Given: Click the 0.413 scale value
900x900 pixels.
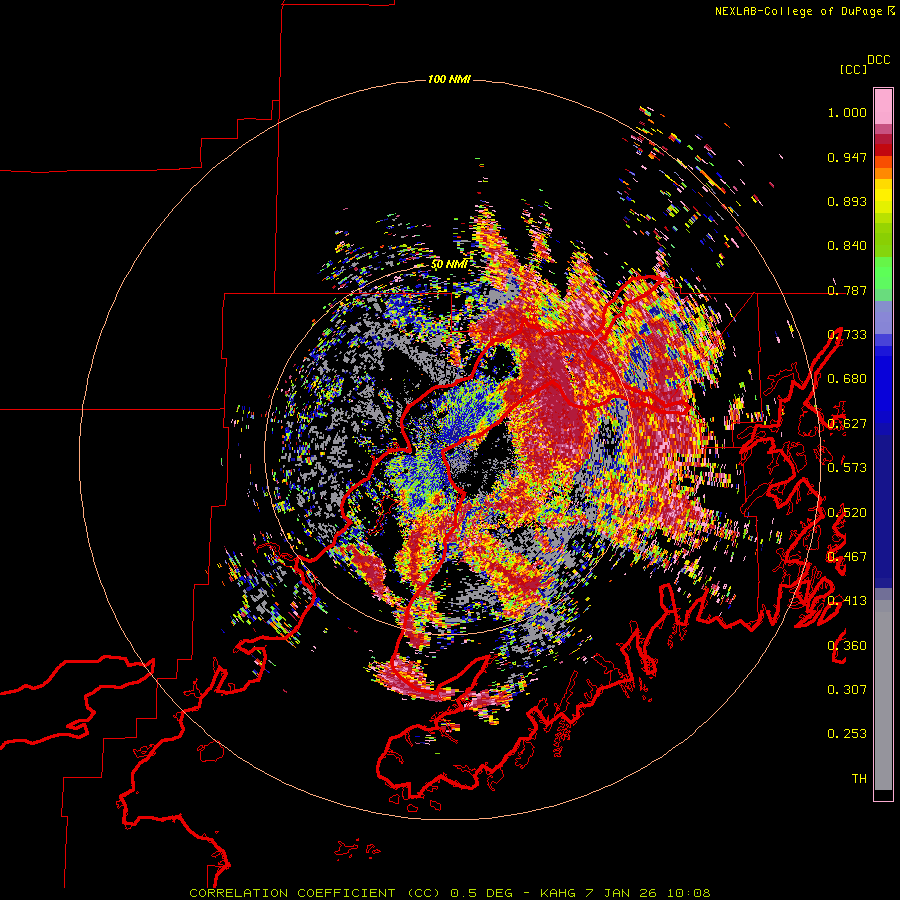Looking at the screenshot, I should pyautogui.click(x=847, y=601).
